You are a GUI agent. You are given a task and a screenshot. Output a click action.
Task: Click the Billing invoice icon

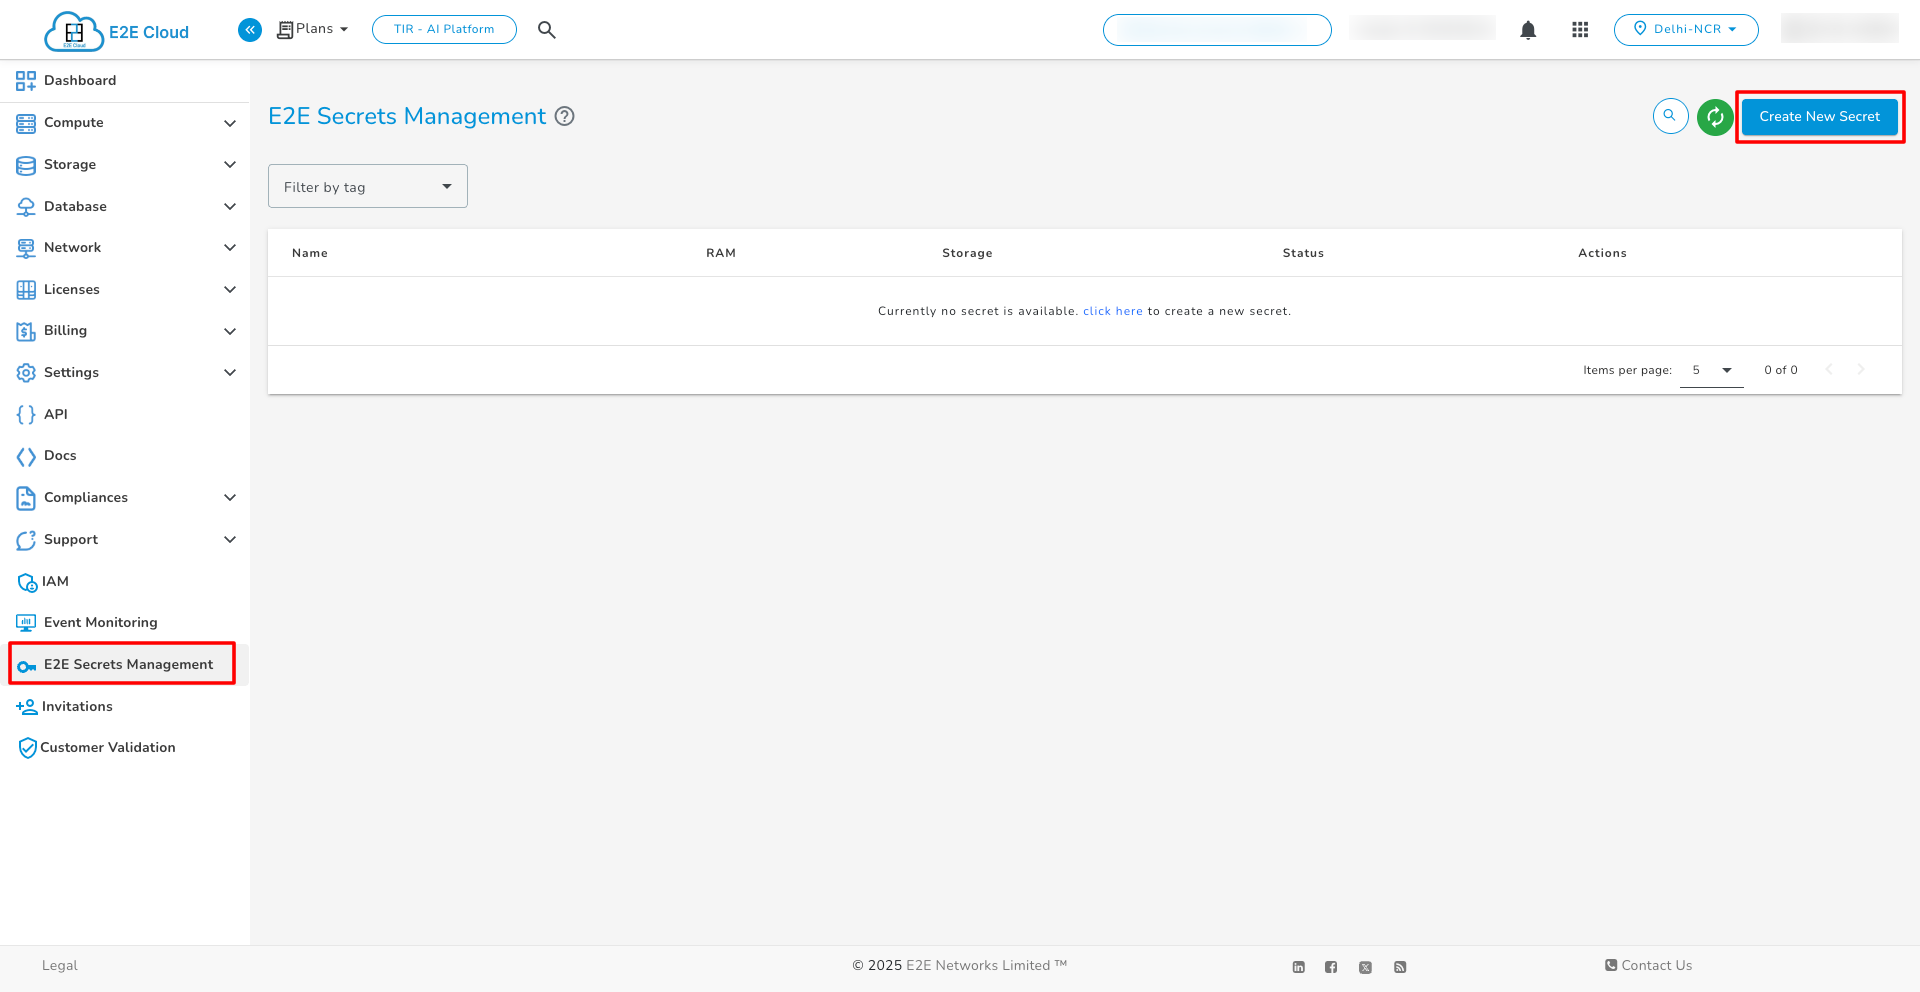(26, 331)
